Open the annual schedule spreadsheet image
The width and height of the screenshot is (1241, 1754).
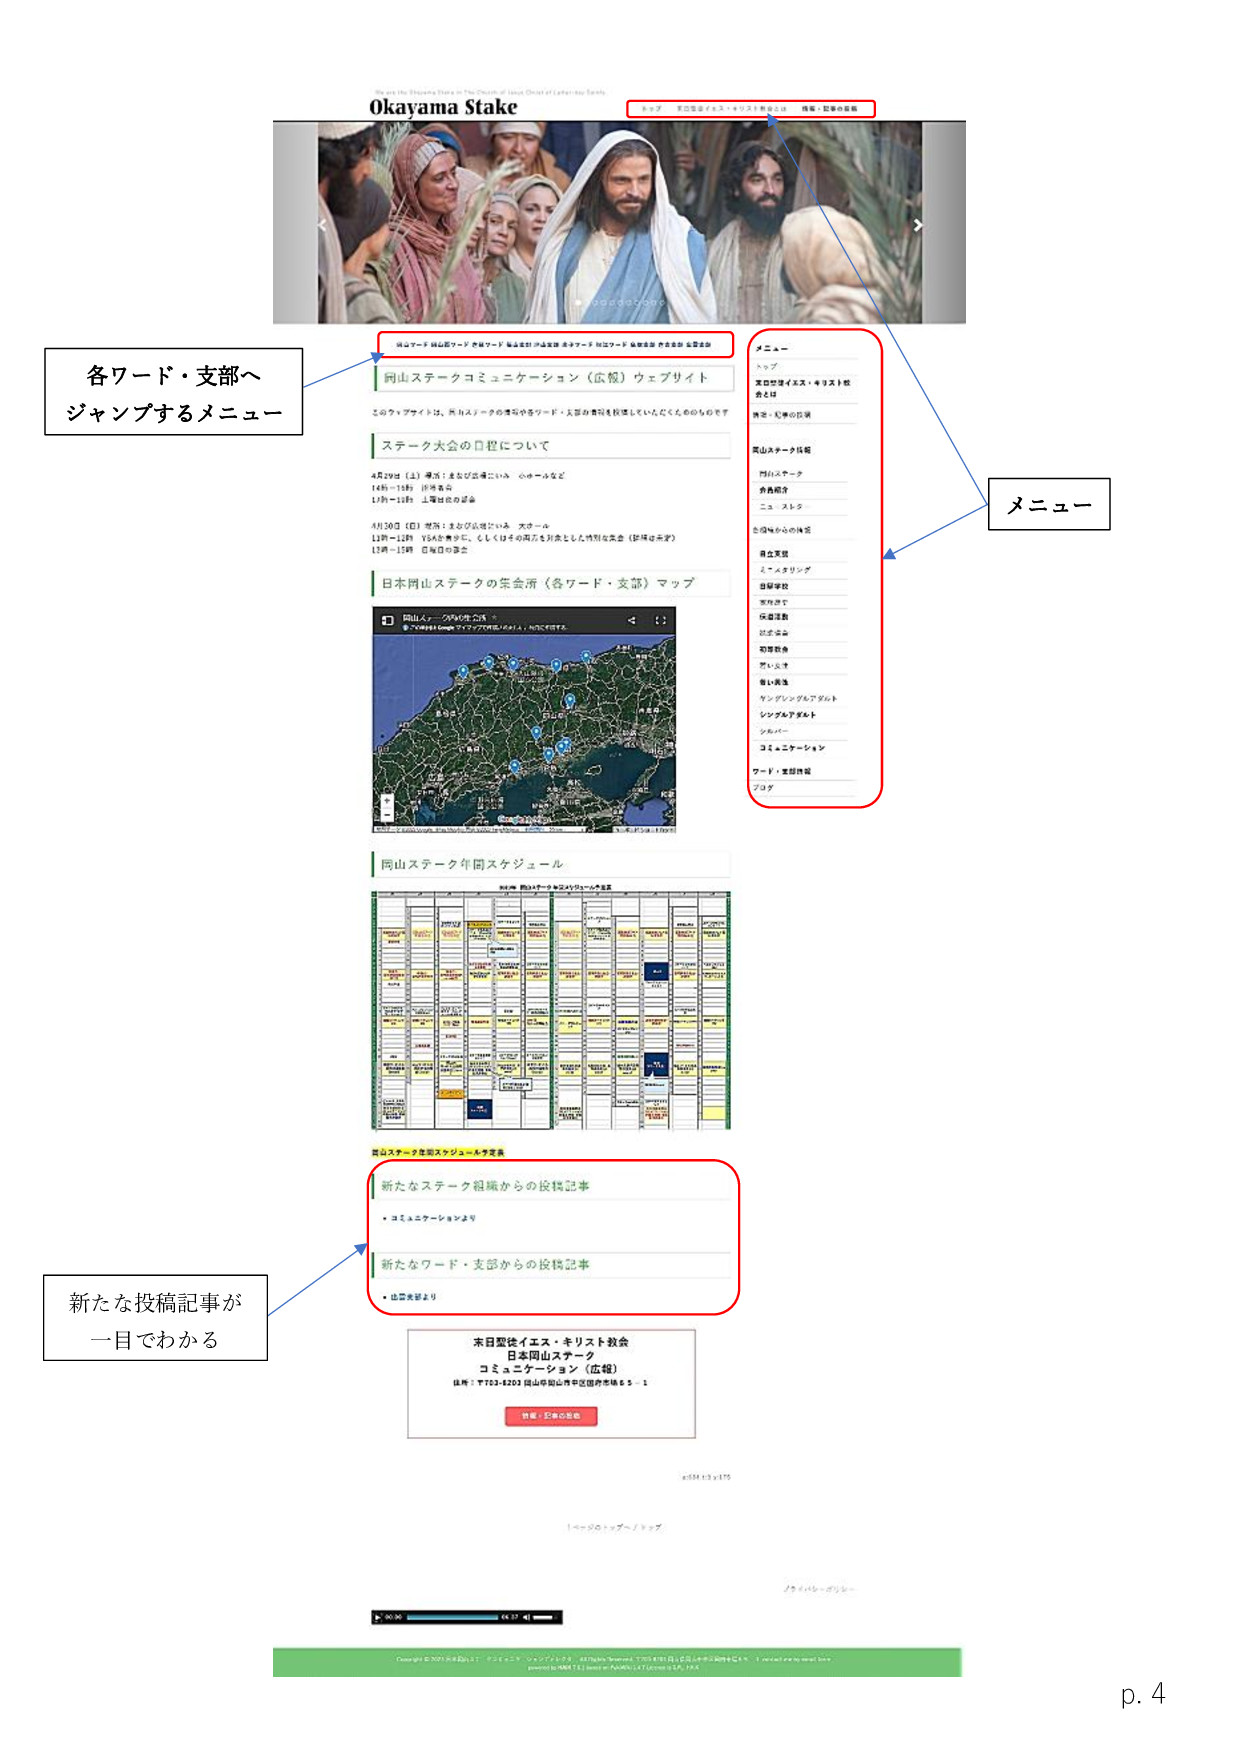(x=551, y=1010)
